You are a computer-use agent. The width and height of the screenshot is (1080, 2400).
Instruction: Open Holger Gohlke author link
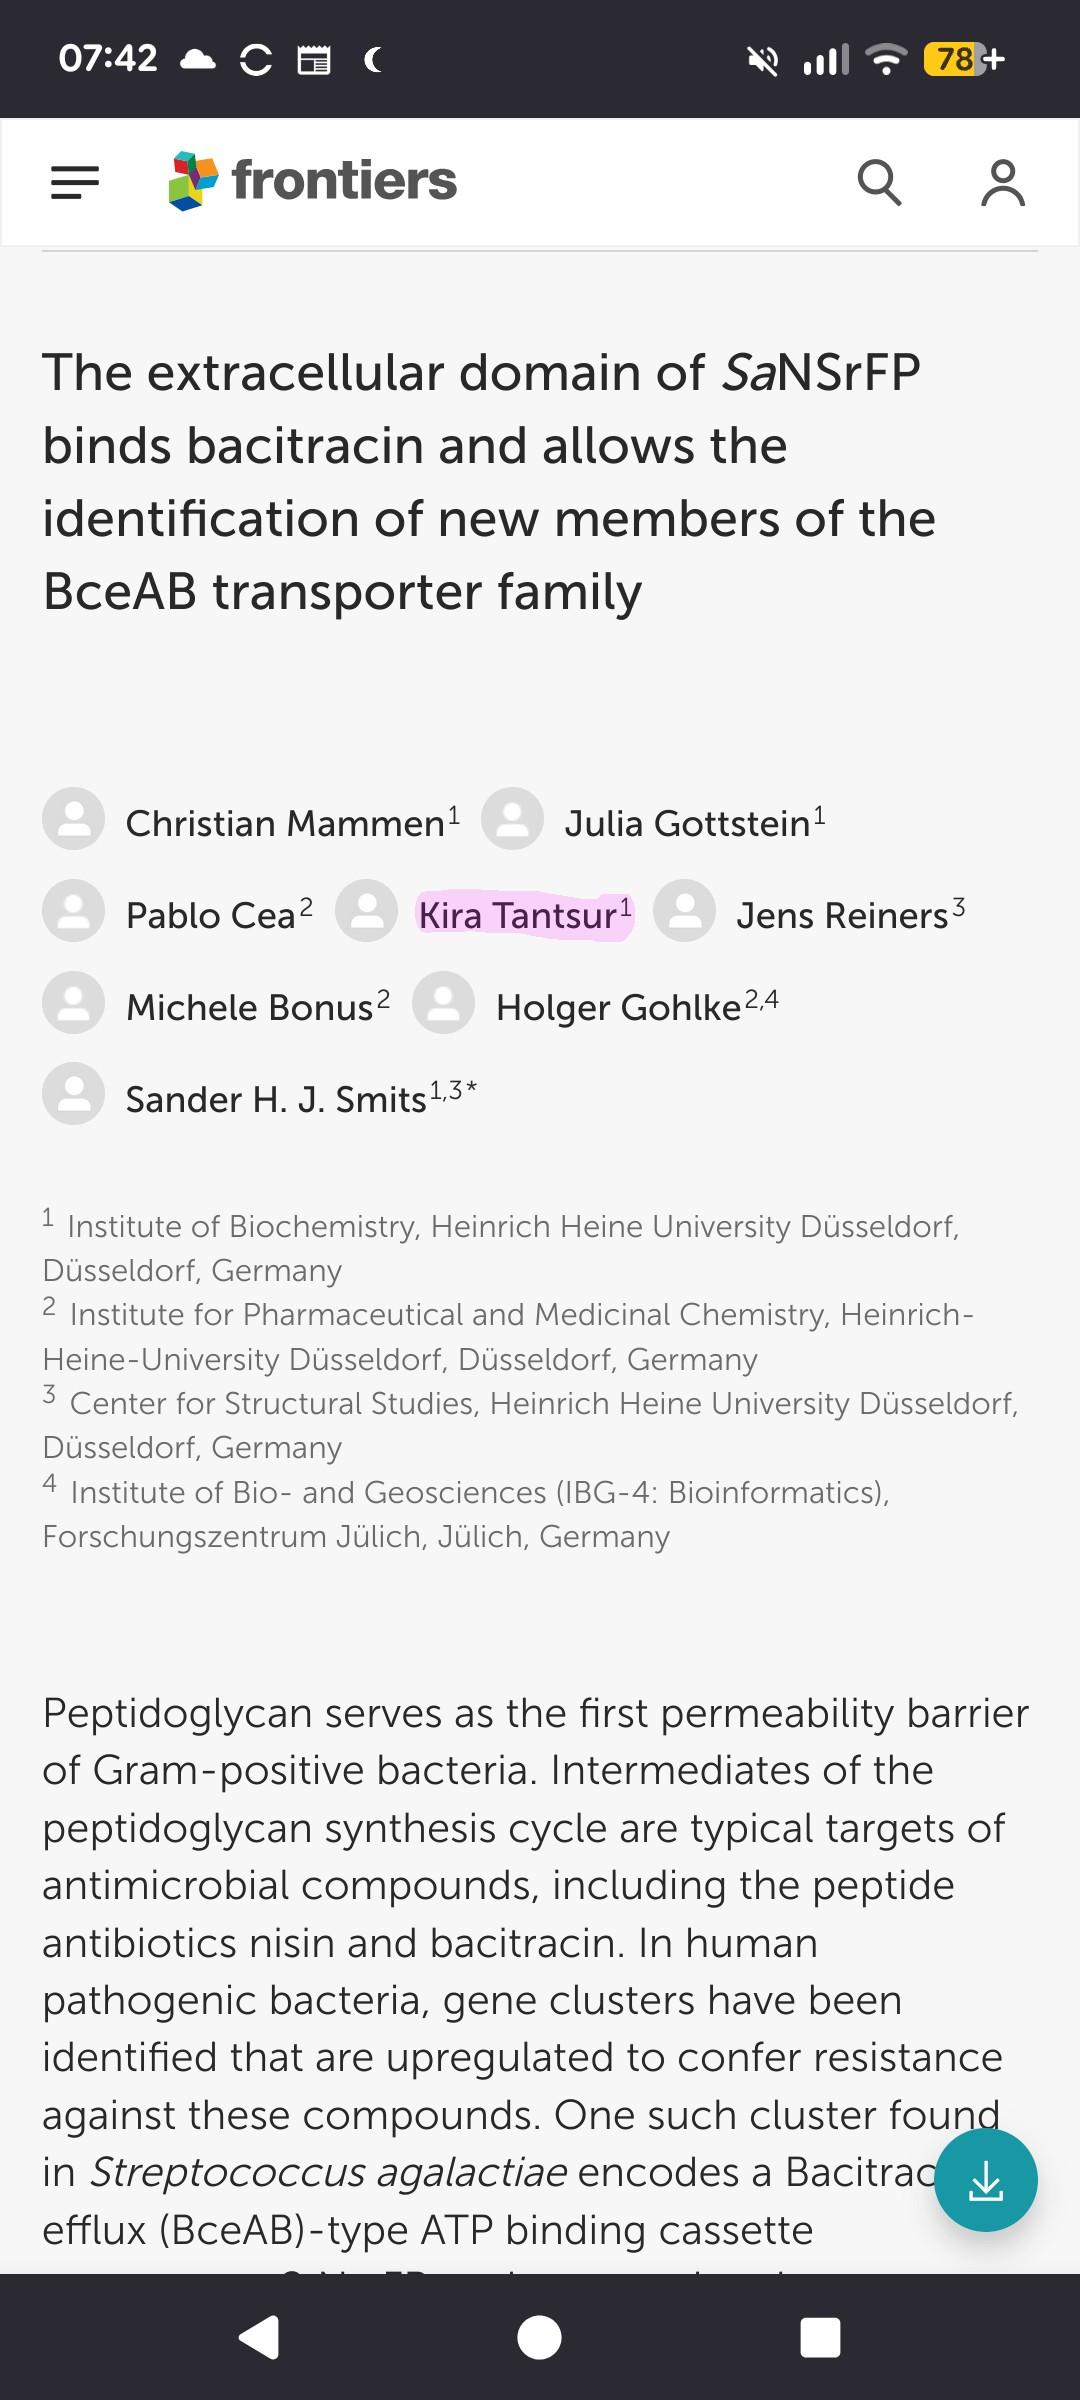tap(618, 1008)
